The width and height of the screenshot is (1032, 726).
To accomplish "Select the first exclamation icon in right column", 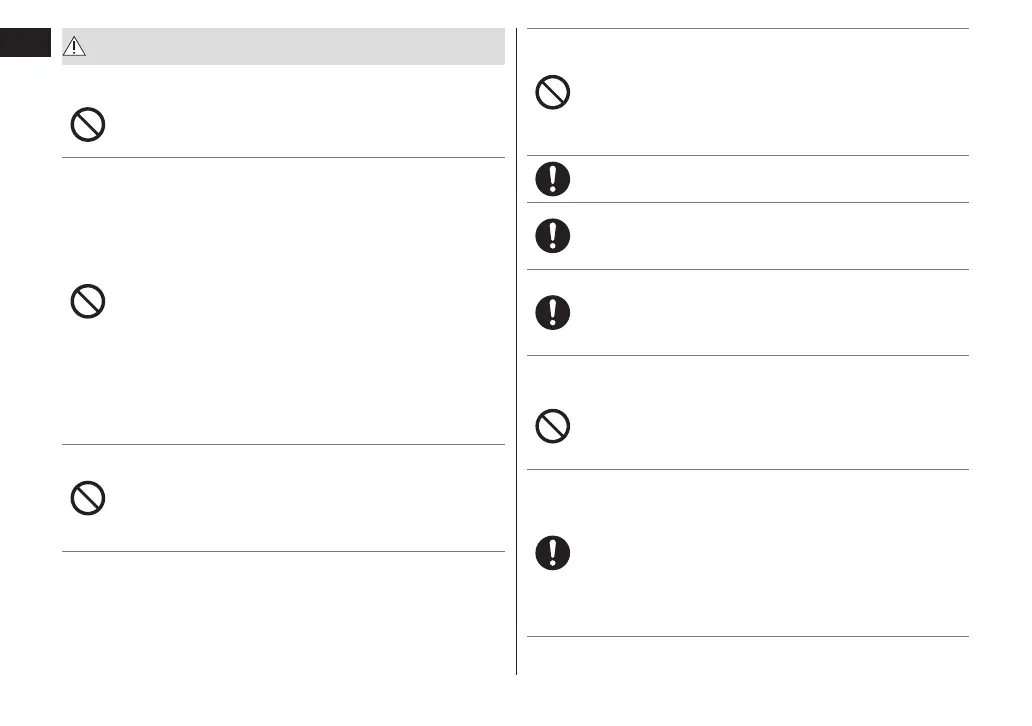I will 553,179.
